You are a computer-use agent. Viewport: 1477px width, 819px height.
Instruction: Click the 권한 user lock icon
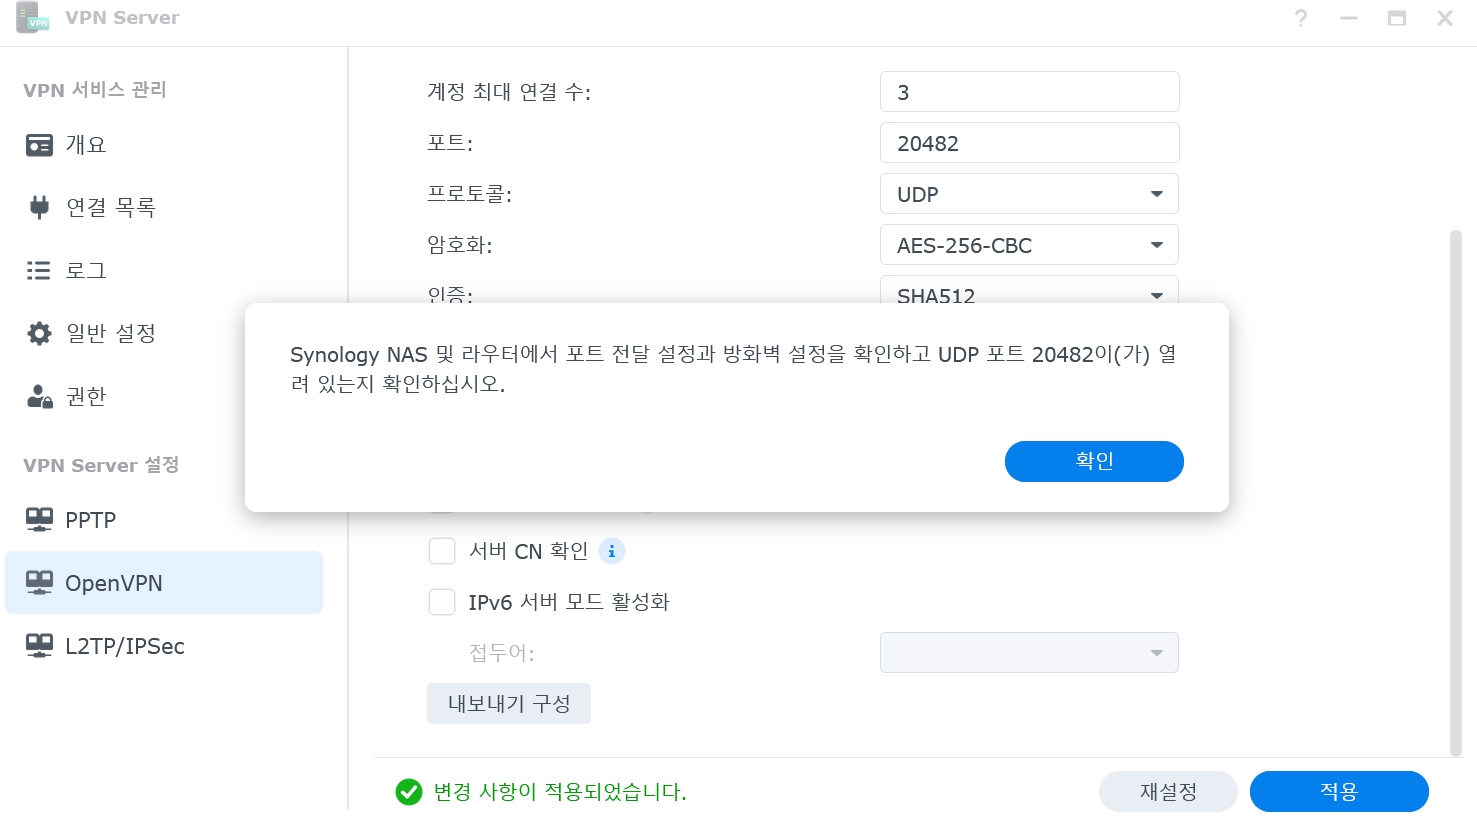(39, 396)
